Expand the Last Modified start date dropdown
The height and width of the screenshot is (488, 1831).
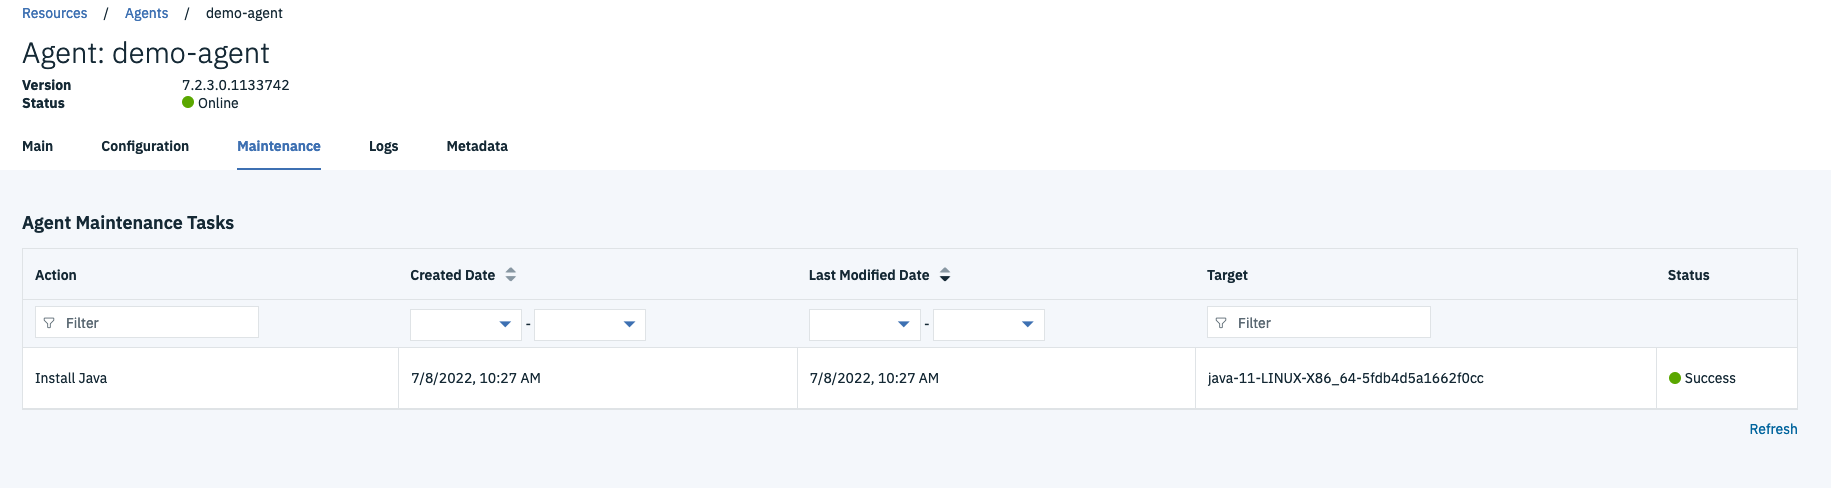click(x=864, y=324)
